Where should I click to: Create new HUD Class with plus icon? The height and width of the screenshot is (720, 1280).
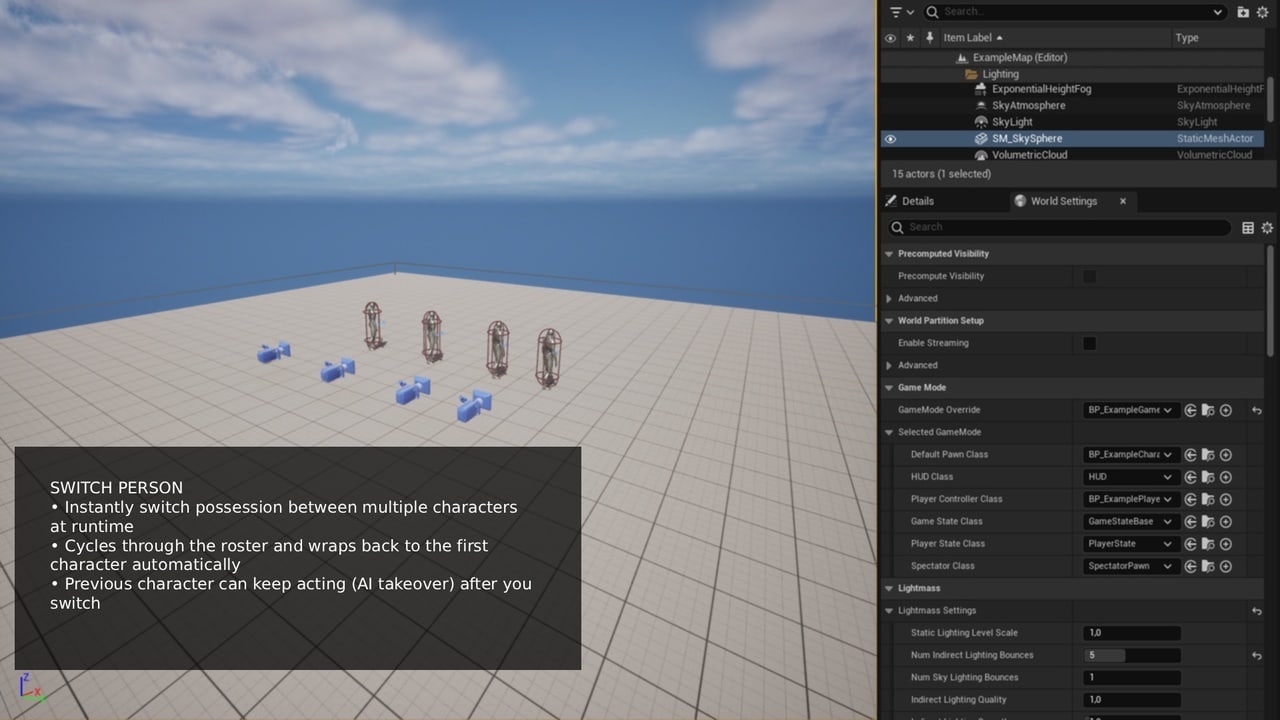point(1226,477)
